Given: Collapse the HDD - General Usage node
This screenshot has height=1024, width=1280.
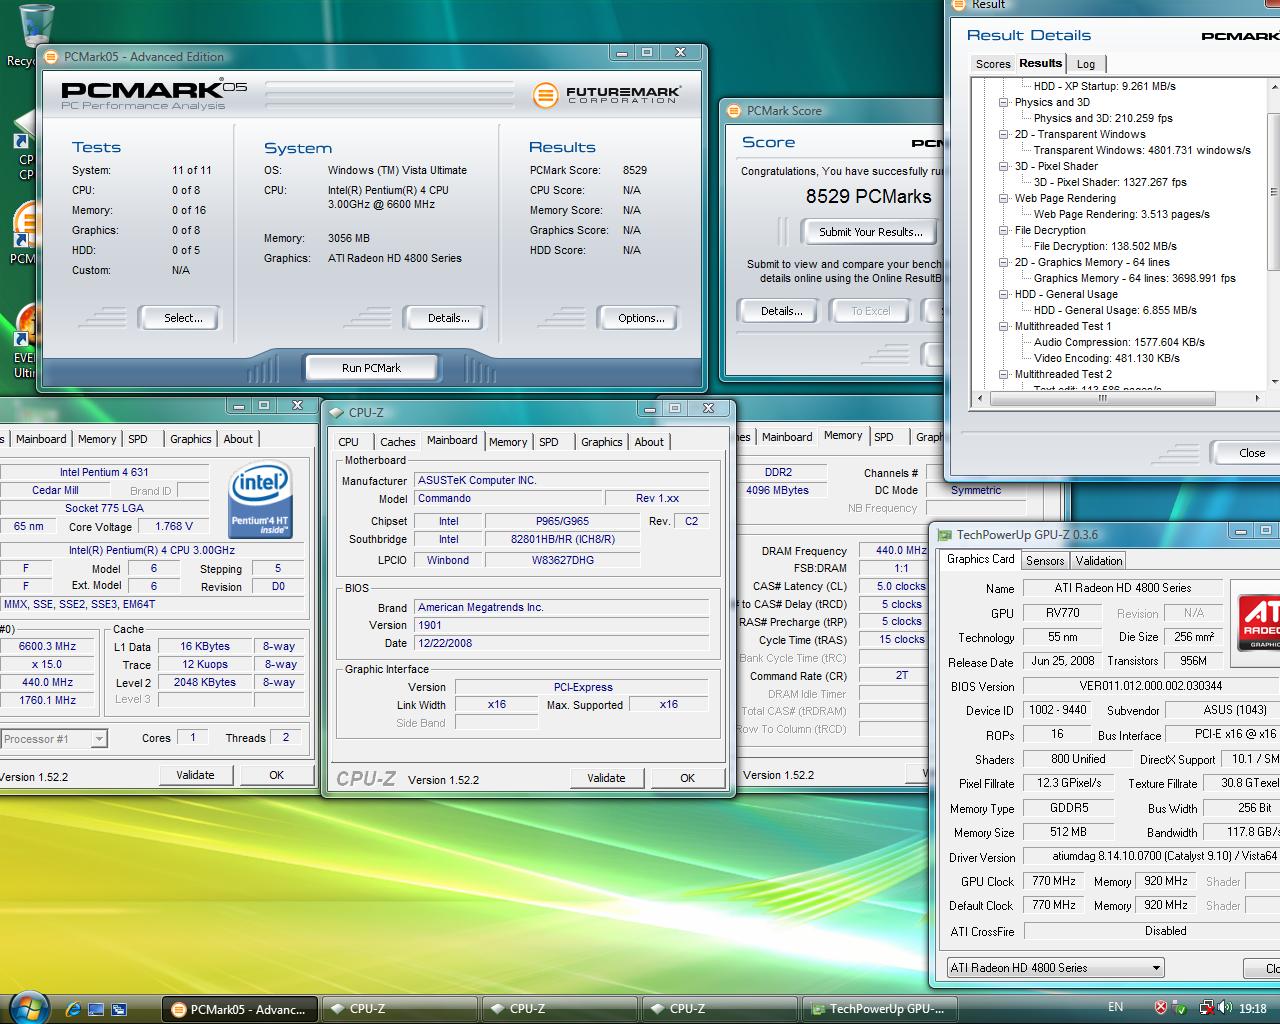Looking at the screenshot, I should pos(1004,294).
